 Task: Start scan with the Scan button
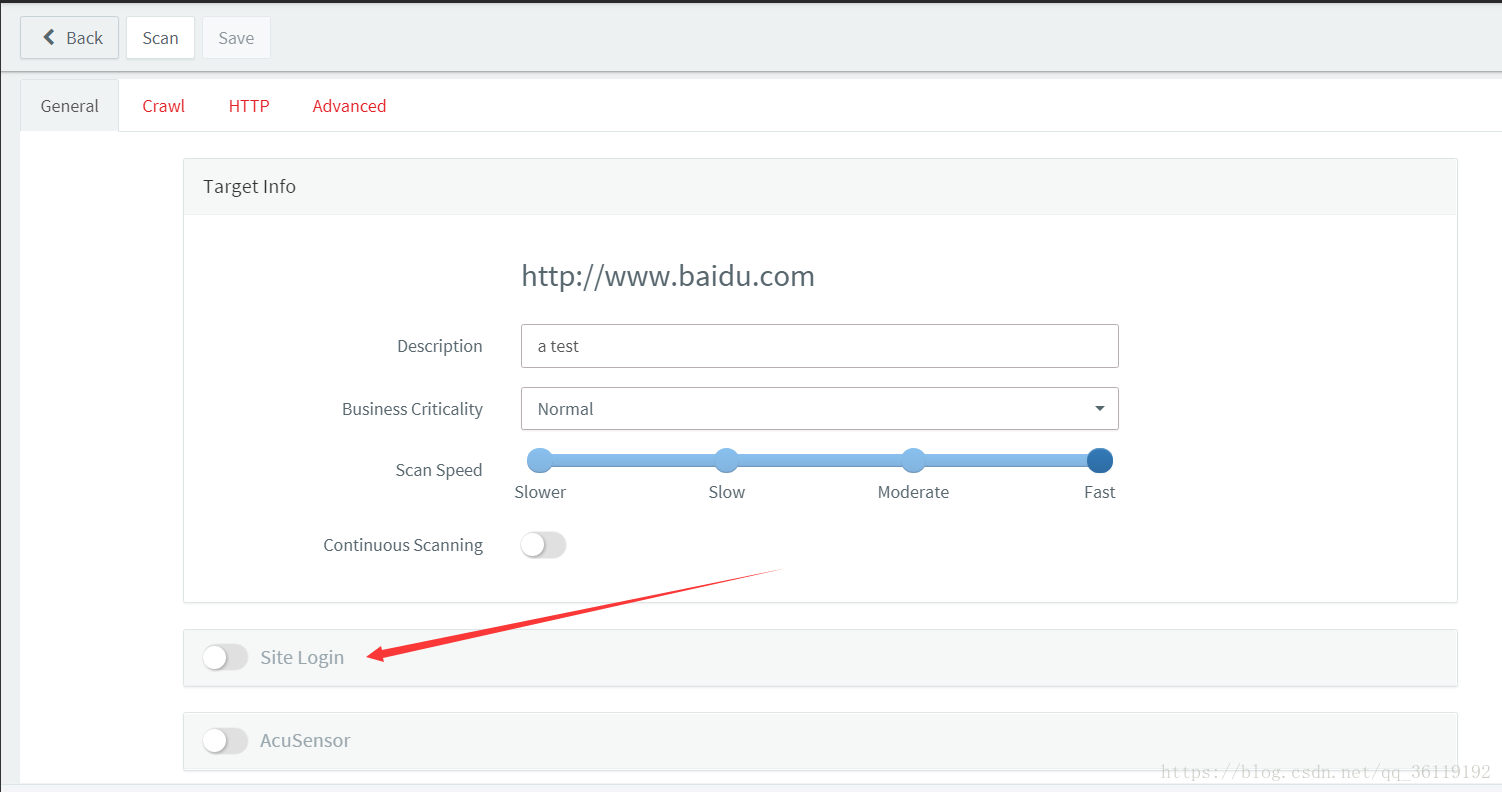[x=160, y=38]
